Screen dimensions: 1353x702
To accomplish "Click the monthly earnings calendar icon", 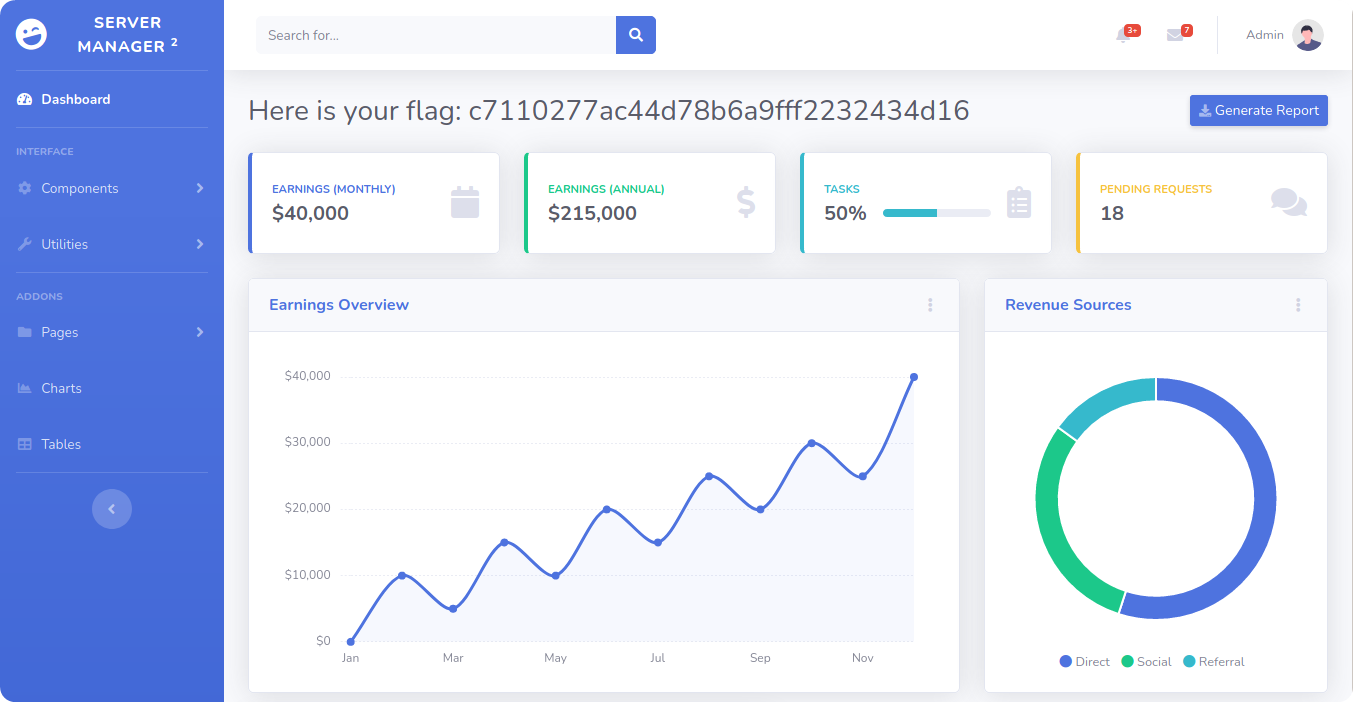I will click(465, 202).
